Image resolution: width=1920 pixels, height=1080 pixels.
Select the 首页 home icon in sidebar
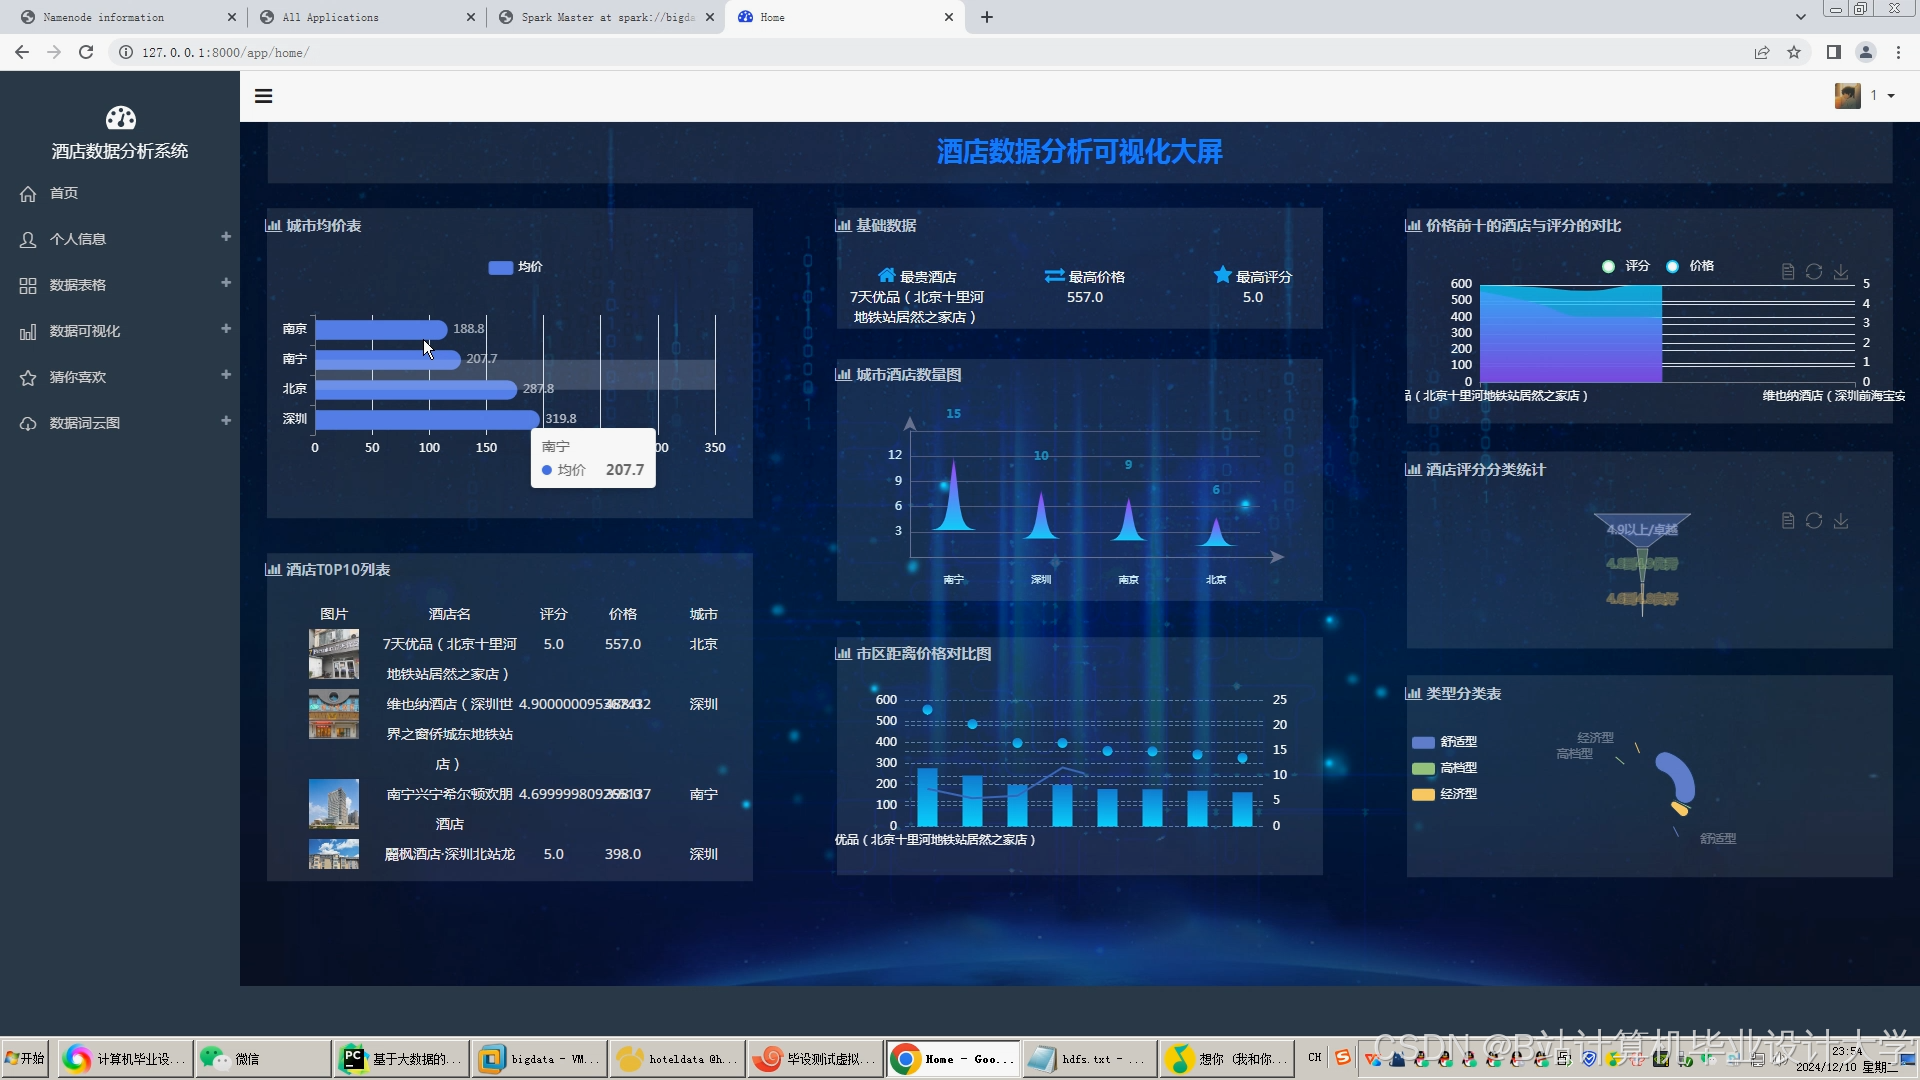28,194
